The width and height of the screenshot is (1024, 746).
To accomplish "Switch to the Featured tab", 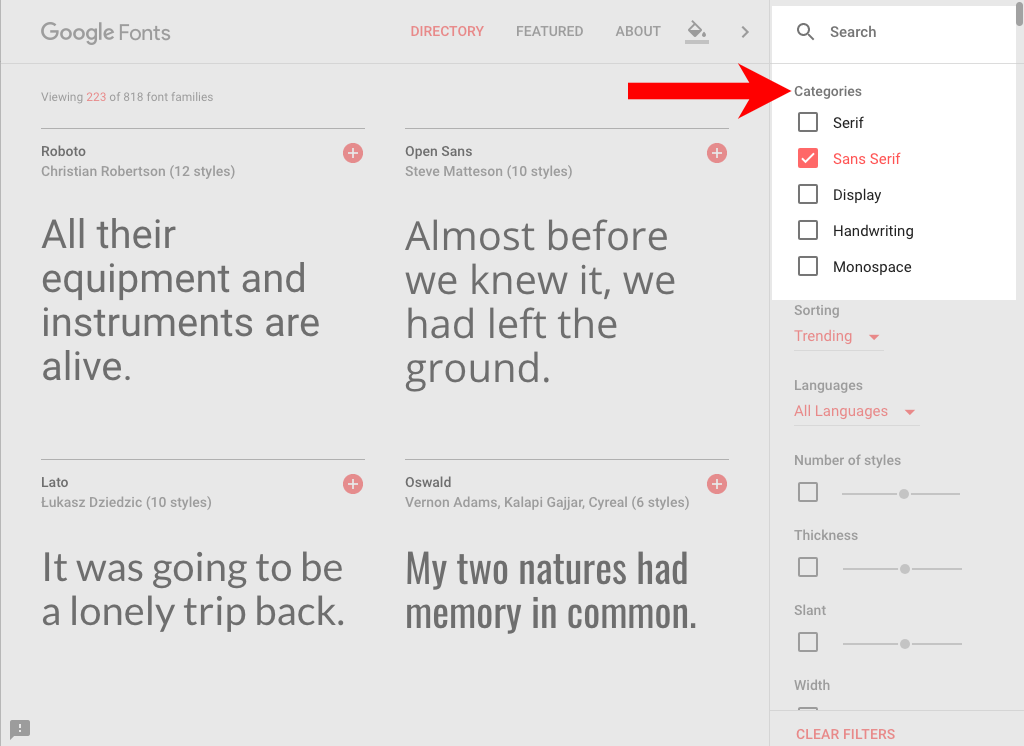I will (549, 31).
